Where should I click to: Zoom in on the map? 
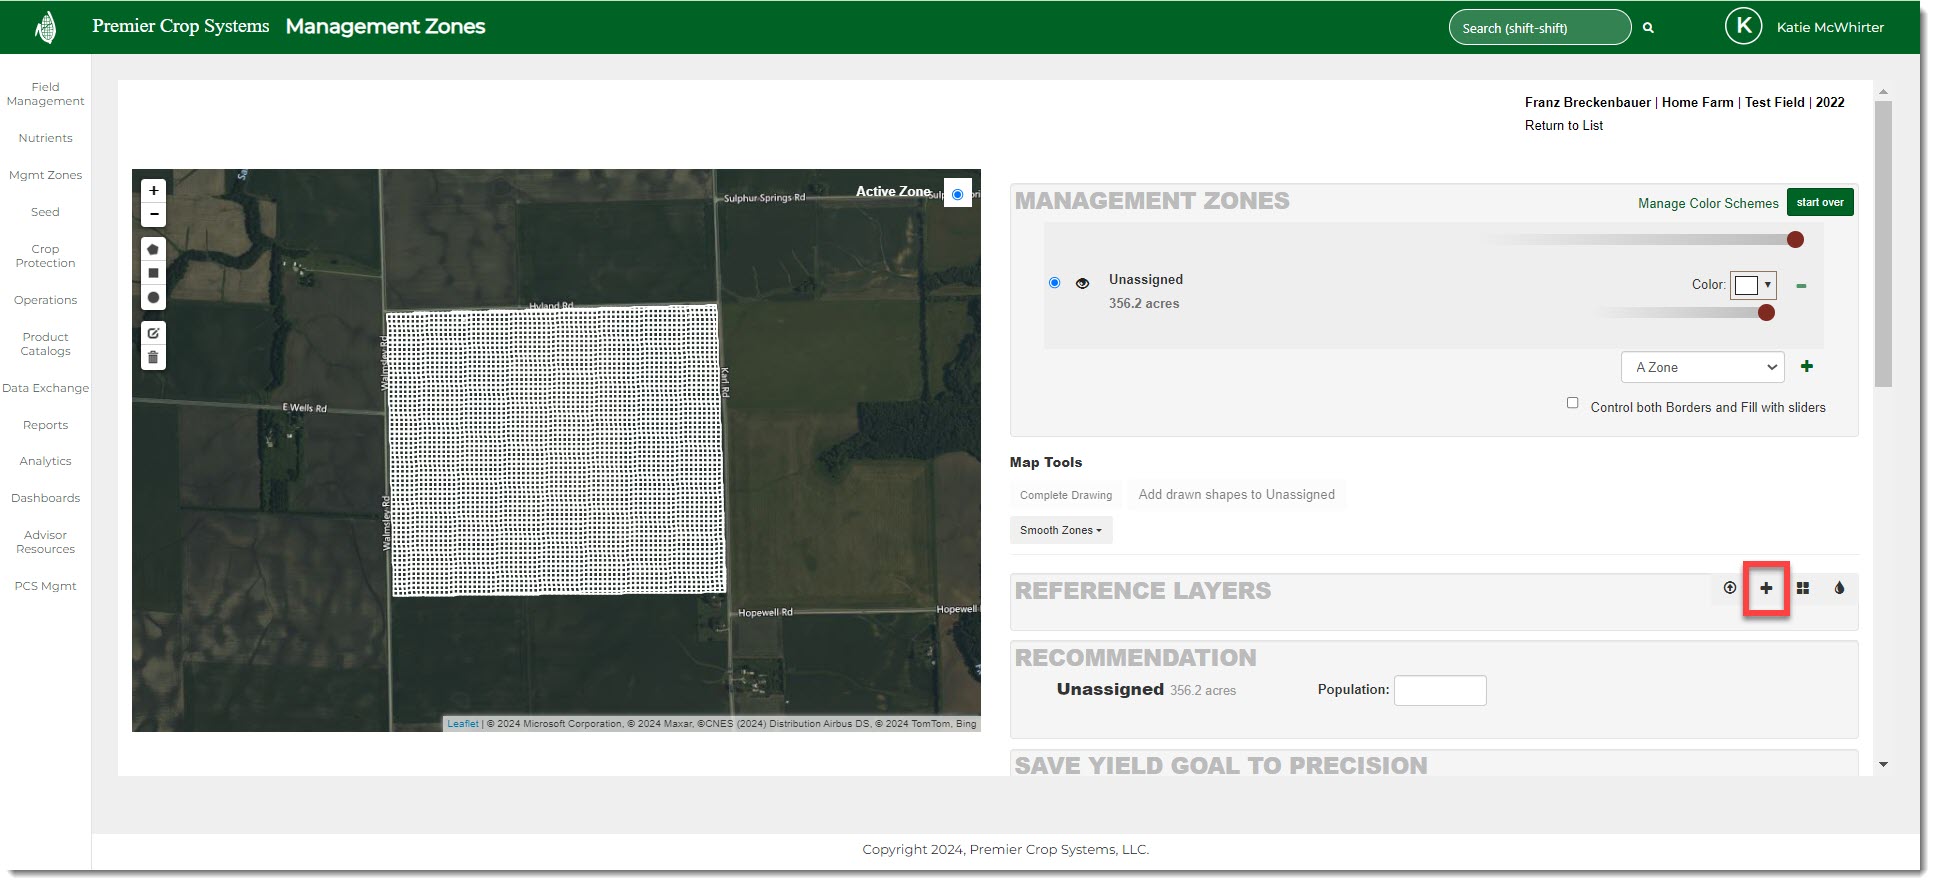coord(153,190)
